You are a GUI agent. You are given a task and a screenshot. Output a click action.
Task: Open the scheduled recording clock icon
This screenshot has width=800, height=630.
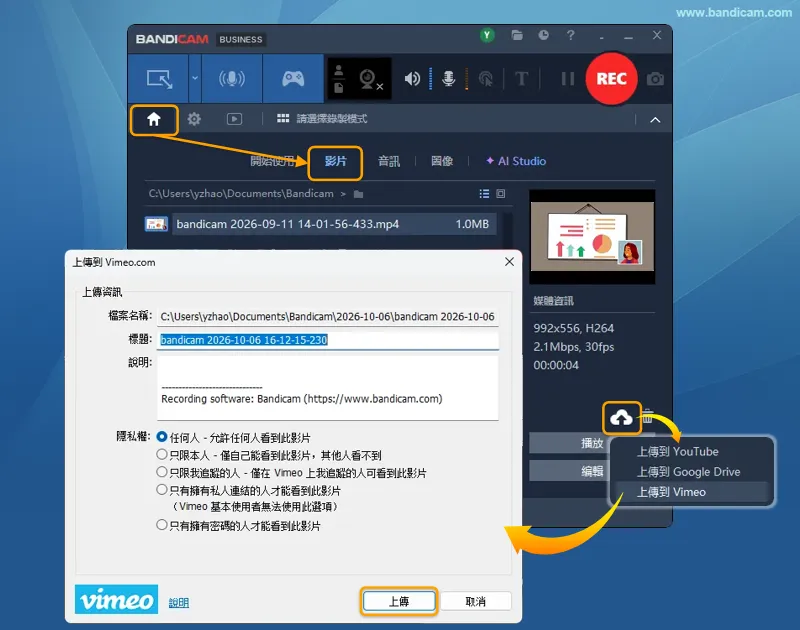coord(543,35)
